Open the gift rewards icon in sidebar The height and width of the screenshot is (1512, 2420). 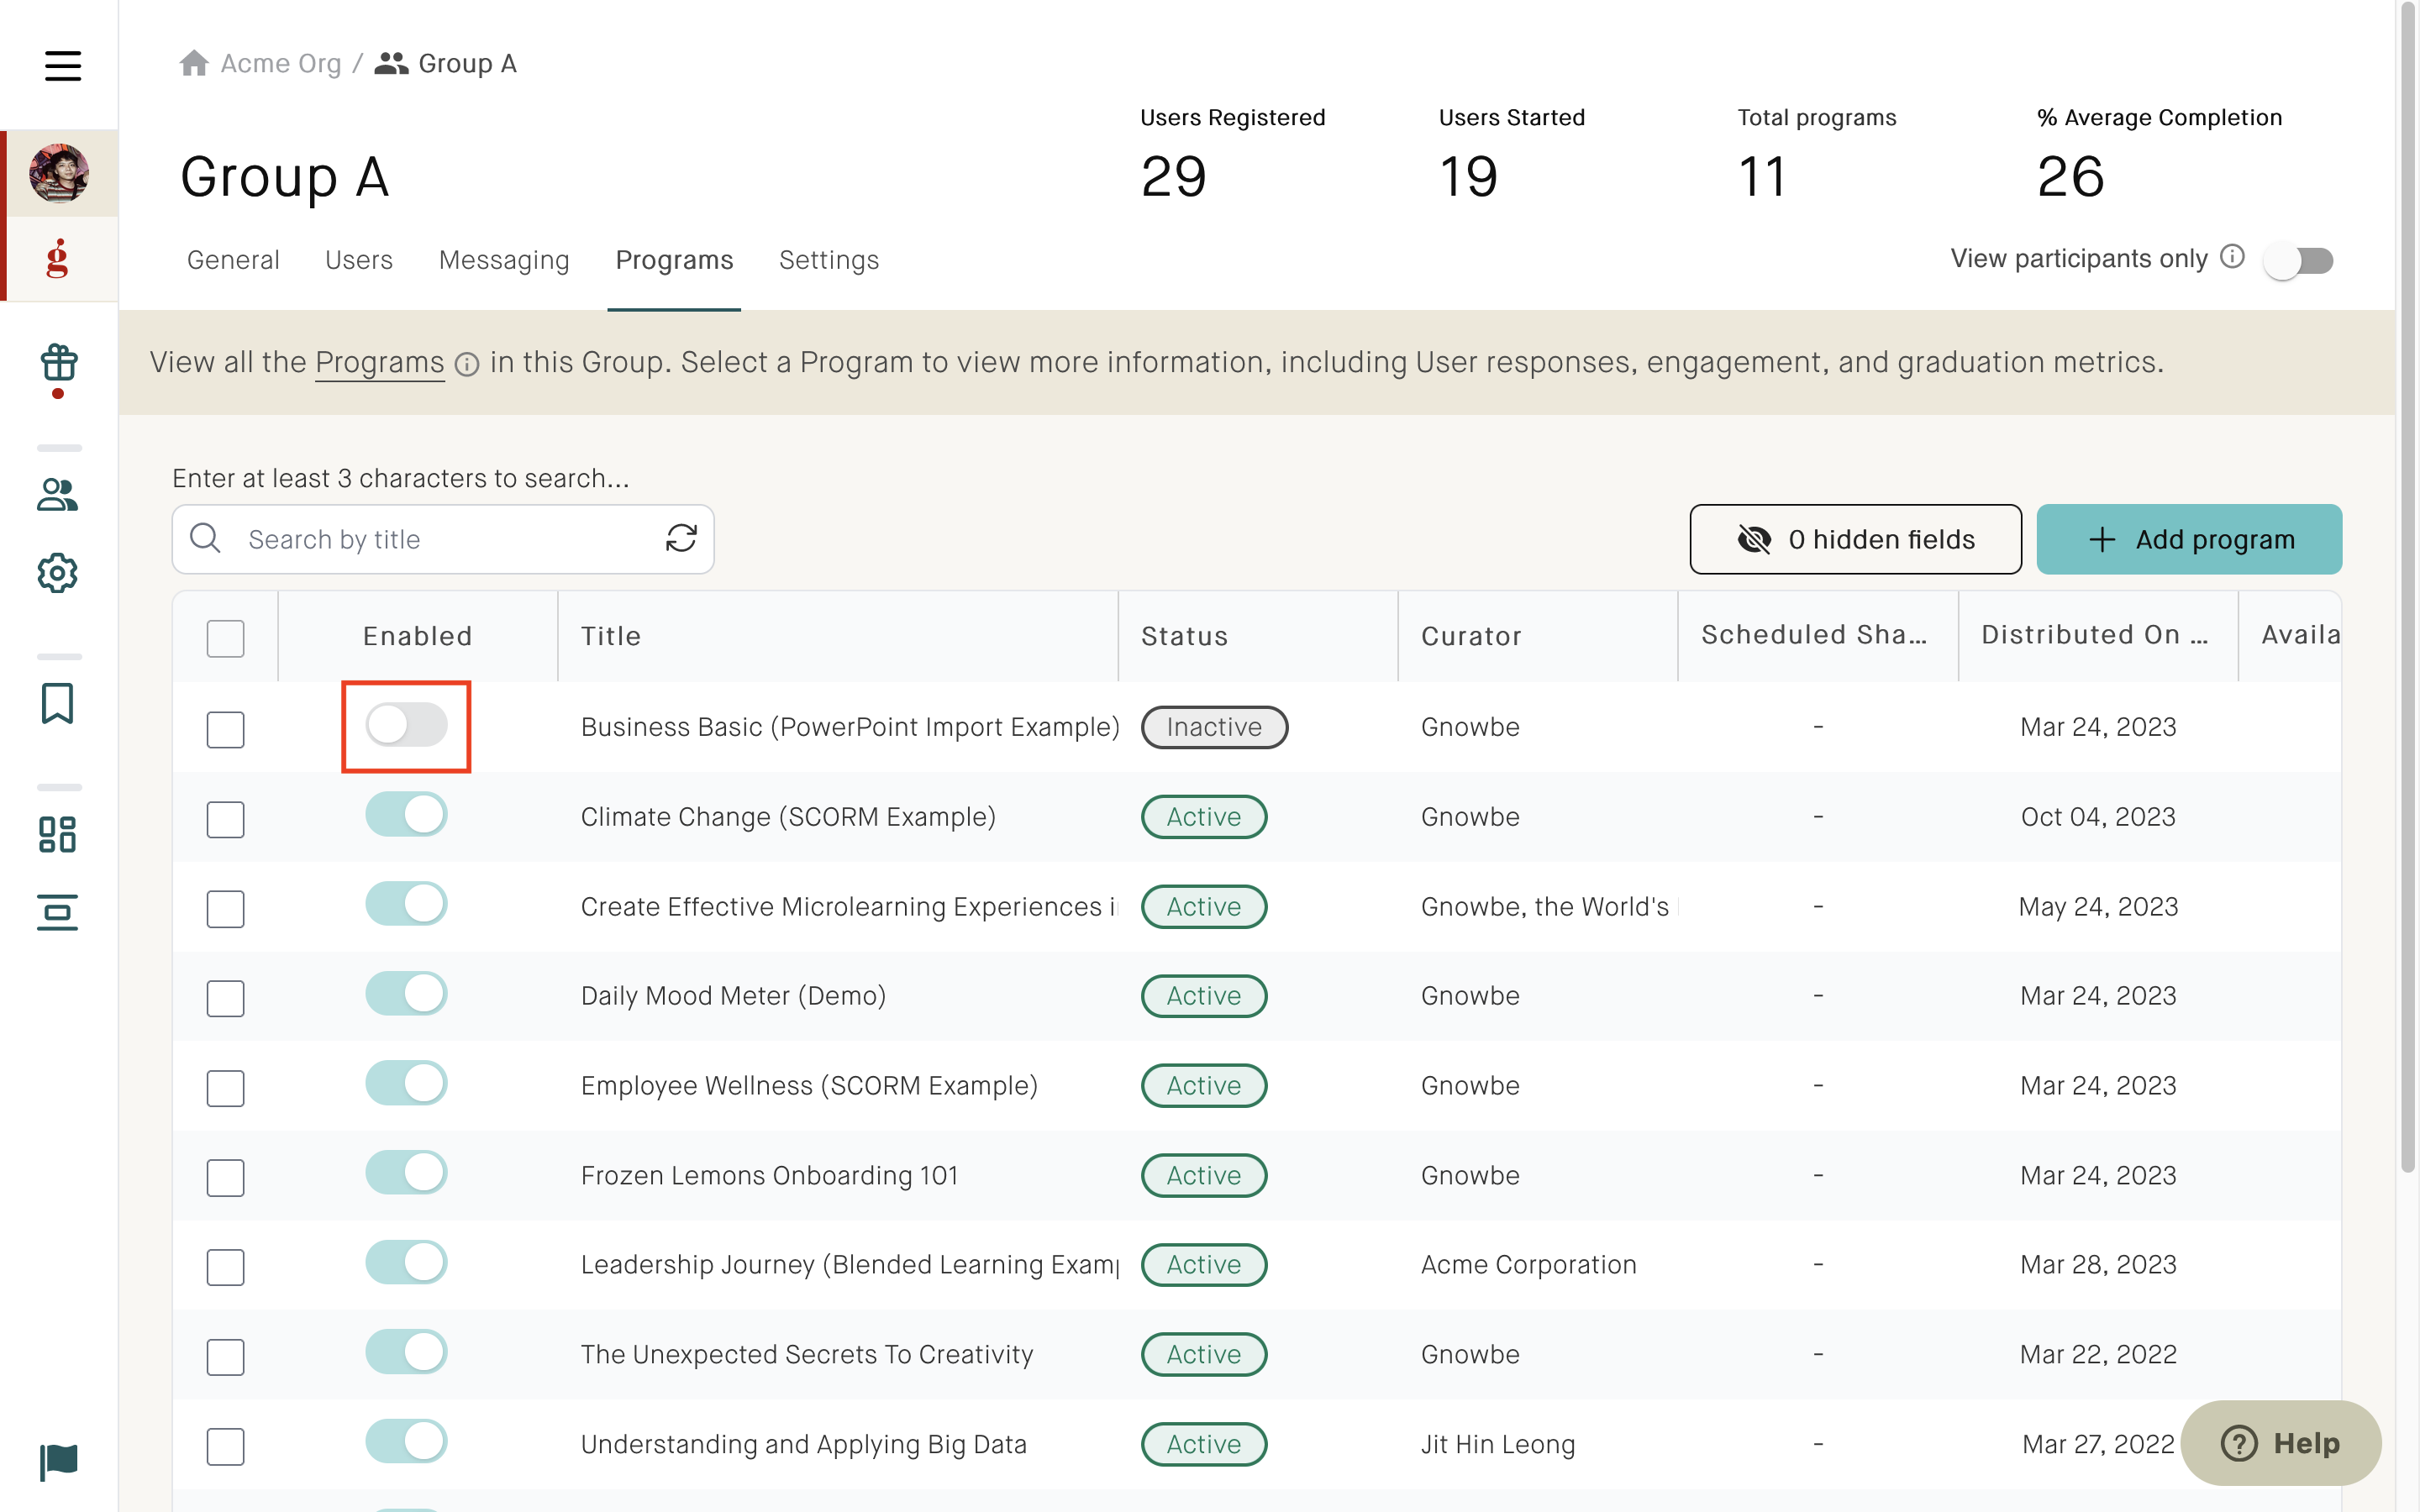point(59,363)
